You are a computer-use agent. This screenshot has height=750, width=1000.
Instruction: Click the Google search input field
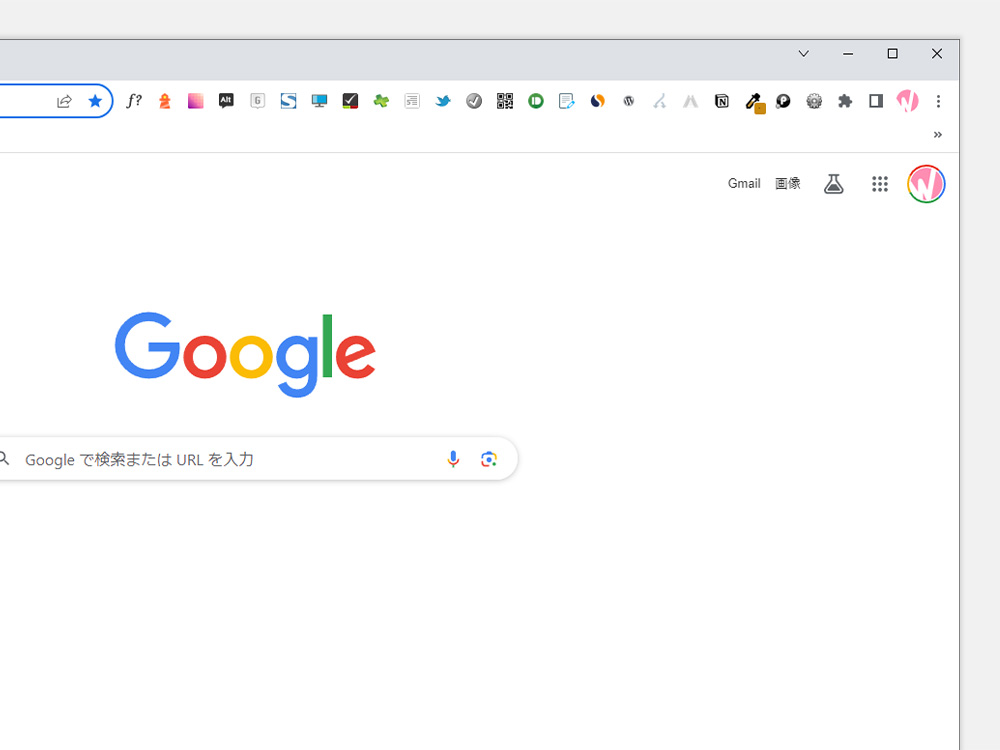230,459
